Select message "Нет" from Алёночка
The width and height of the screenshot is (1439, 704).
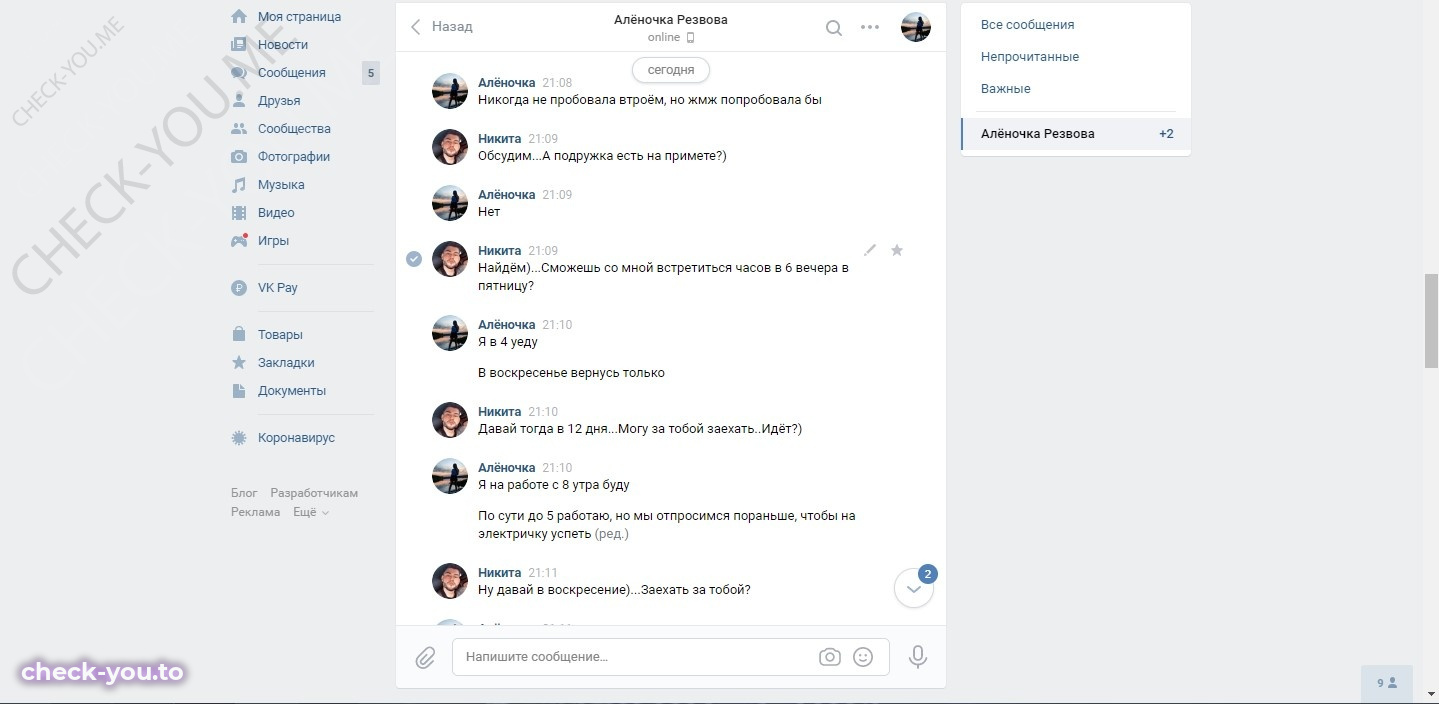(x=489, y=212)
